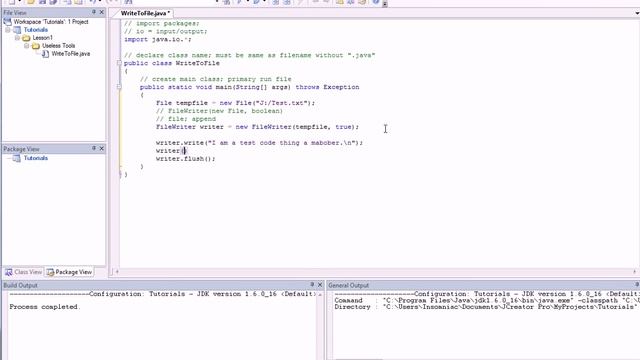This screenshot has height=360, width=640.
Task: Click the 'writer.flush();' line
Action: [185, 159]
